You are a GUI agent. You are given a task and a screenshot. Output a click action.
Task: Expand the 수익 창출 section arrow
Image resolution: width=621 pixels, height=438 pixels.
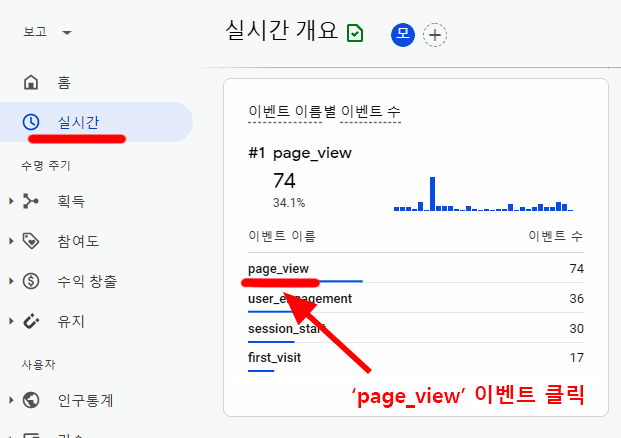11,281
